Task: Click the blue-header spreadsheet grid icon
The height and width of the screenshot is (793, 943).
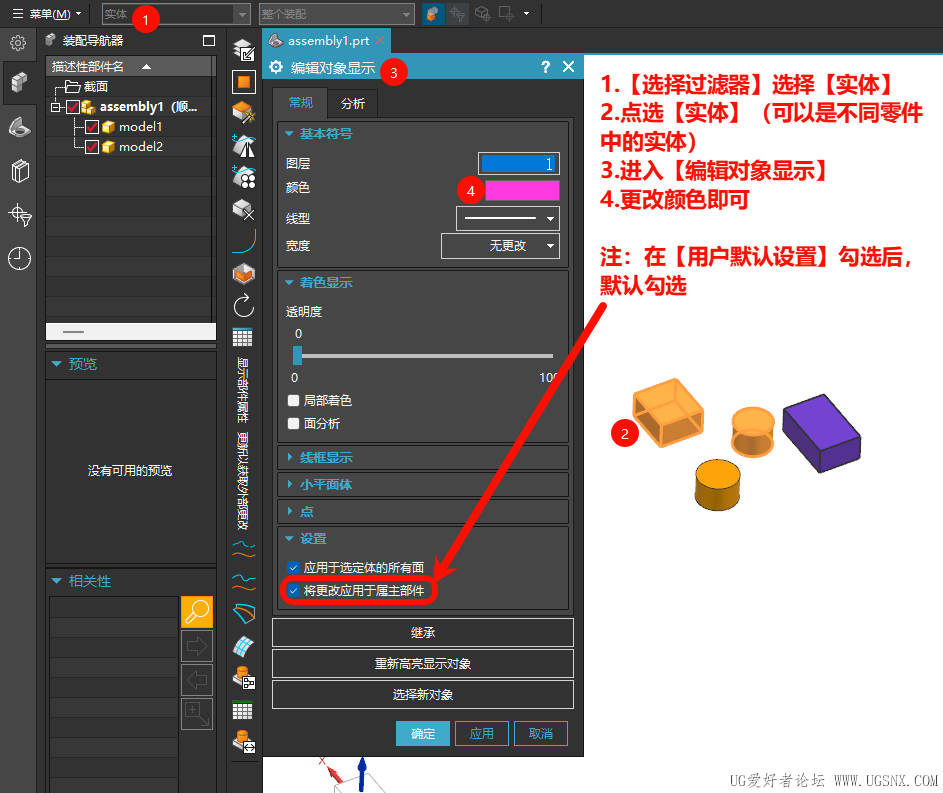Action: click(242, 337)
